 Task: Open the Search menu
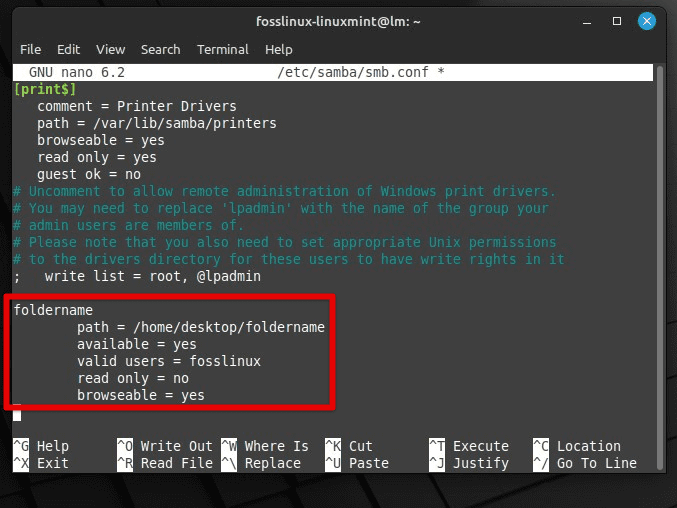pyautogui.click(x=161, y=50)
